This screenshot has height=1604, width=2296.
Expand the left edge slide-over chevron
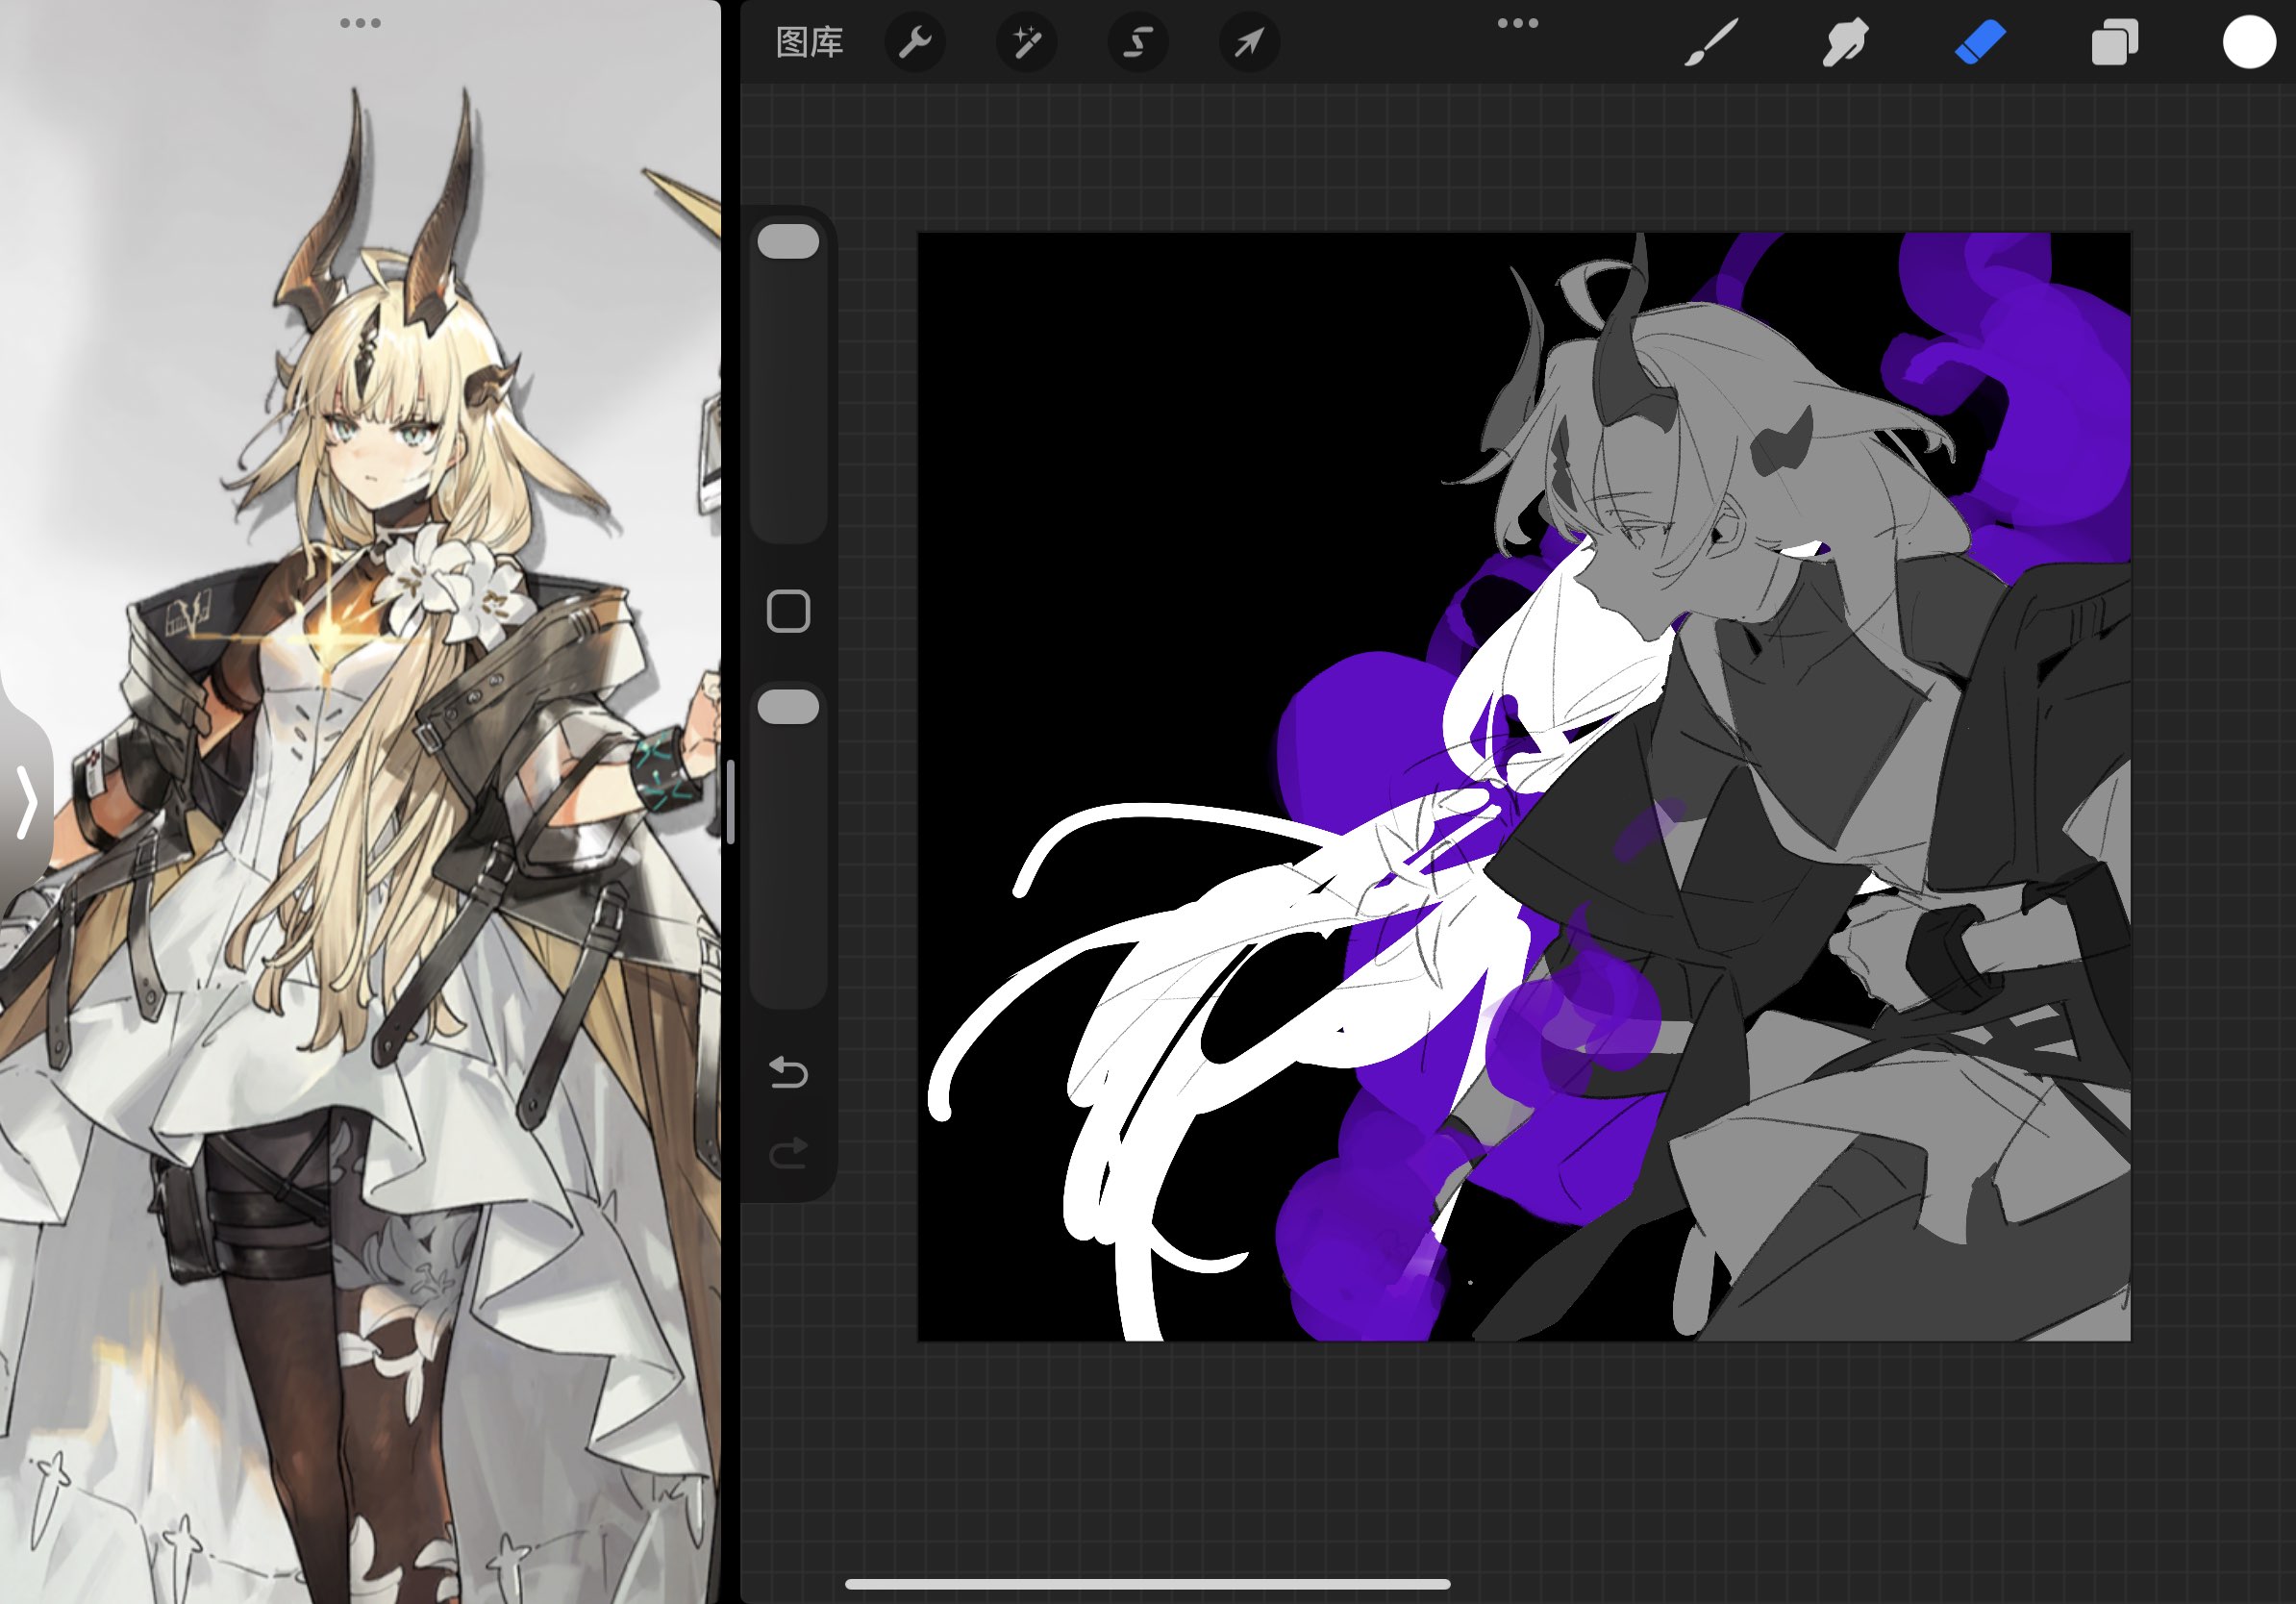coord(27,800)
